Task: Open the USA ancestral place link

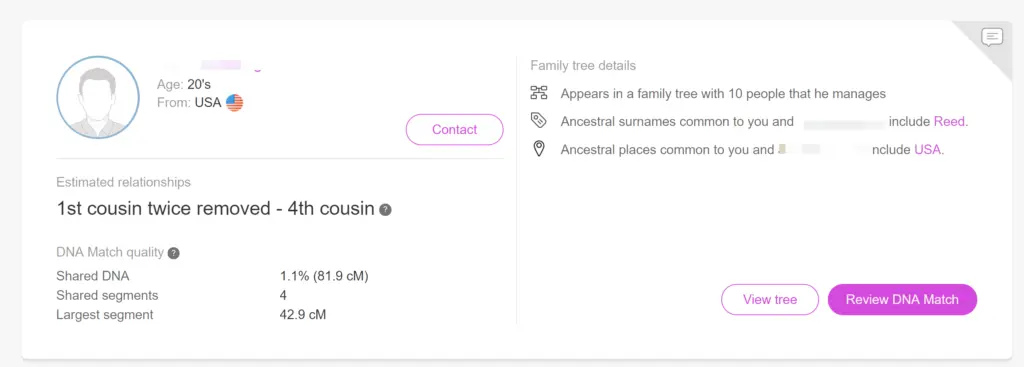Action: [929, 150]
